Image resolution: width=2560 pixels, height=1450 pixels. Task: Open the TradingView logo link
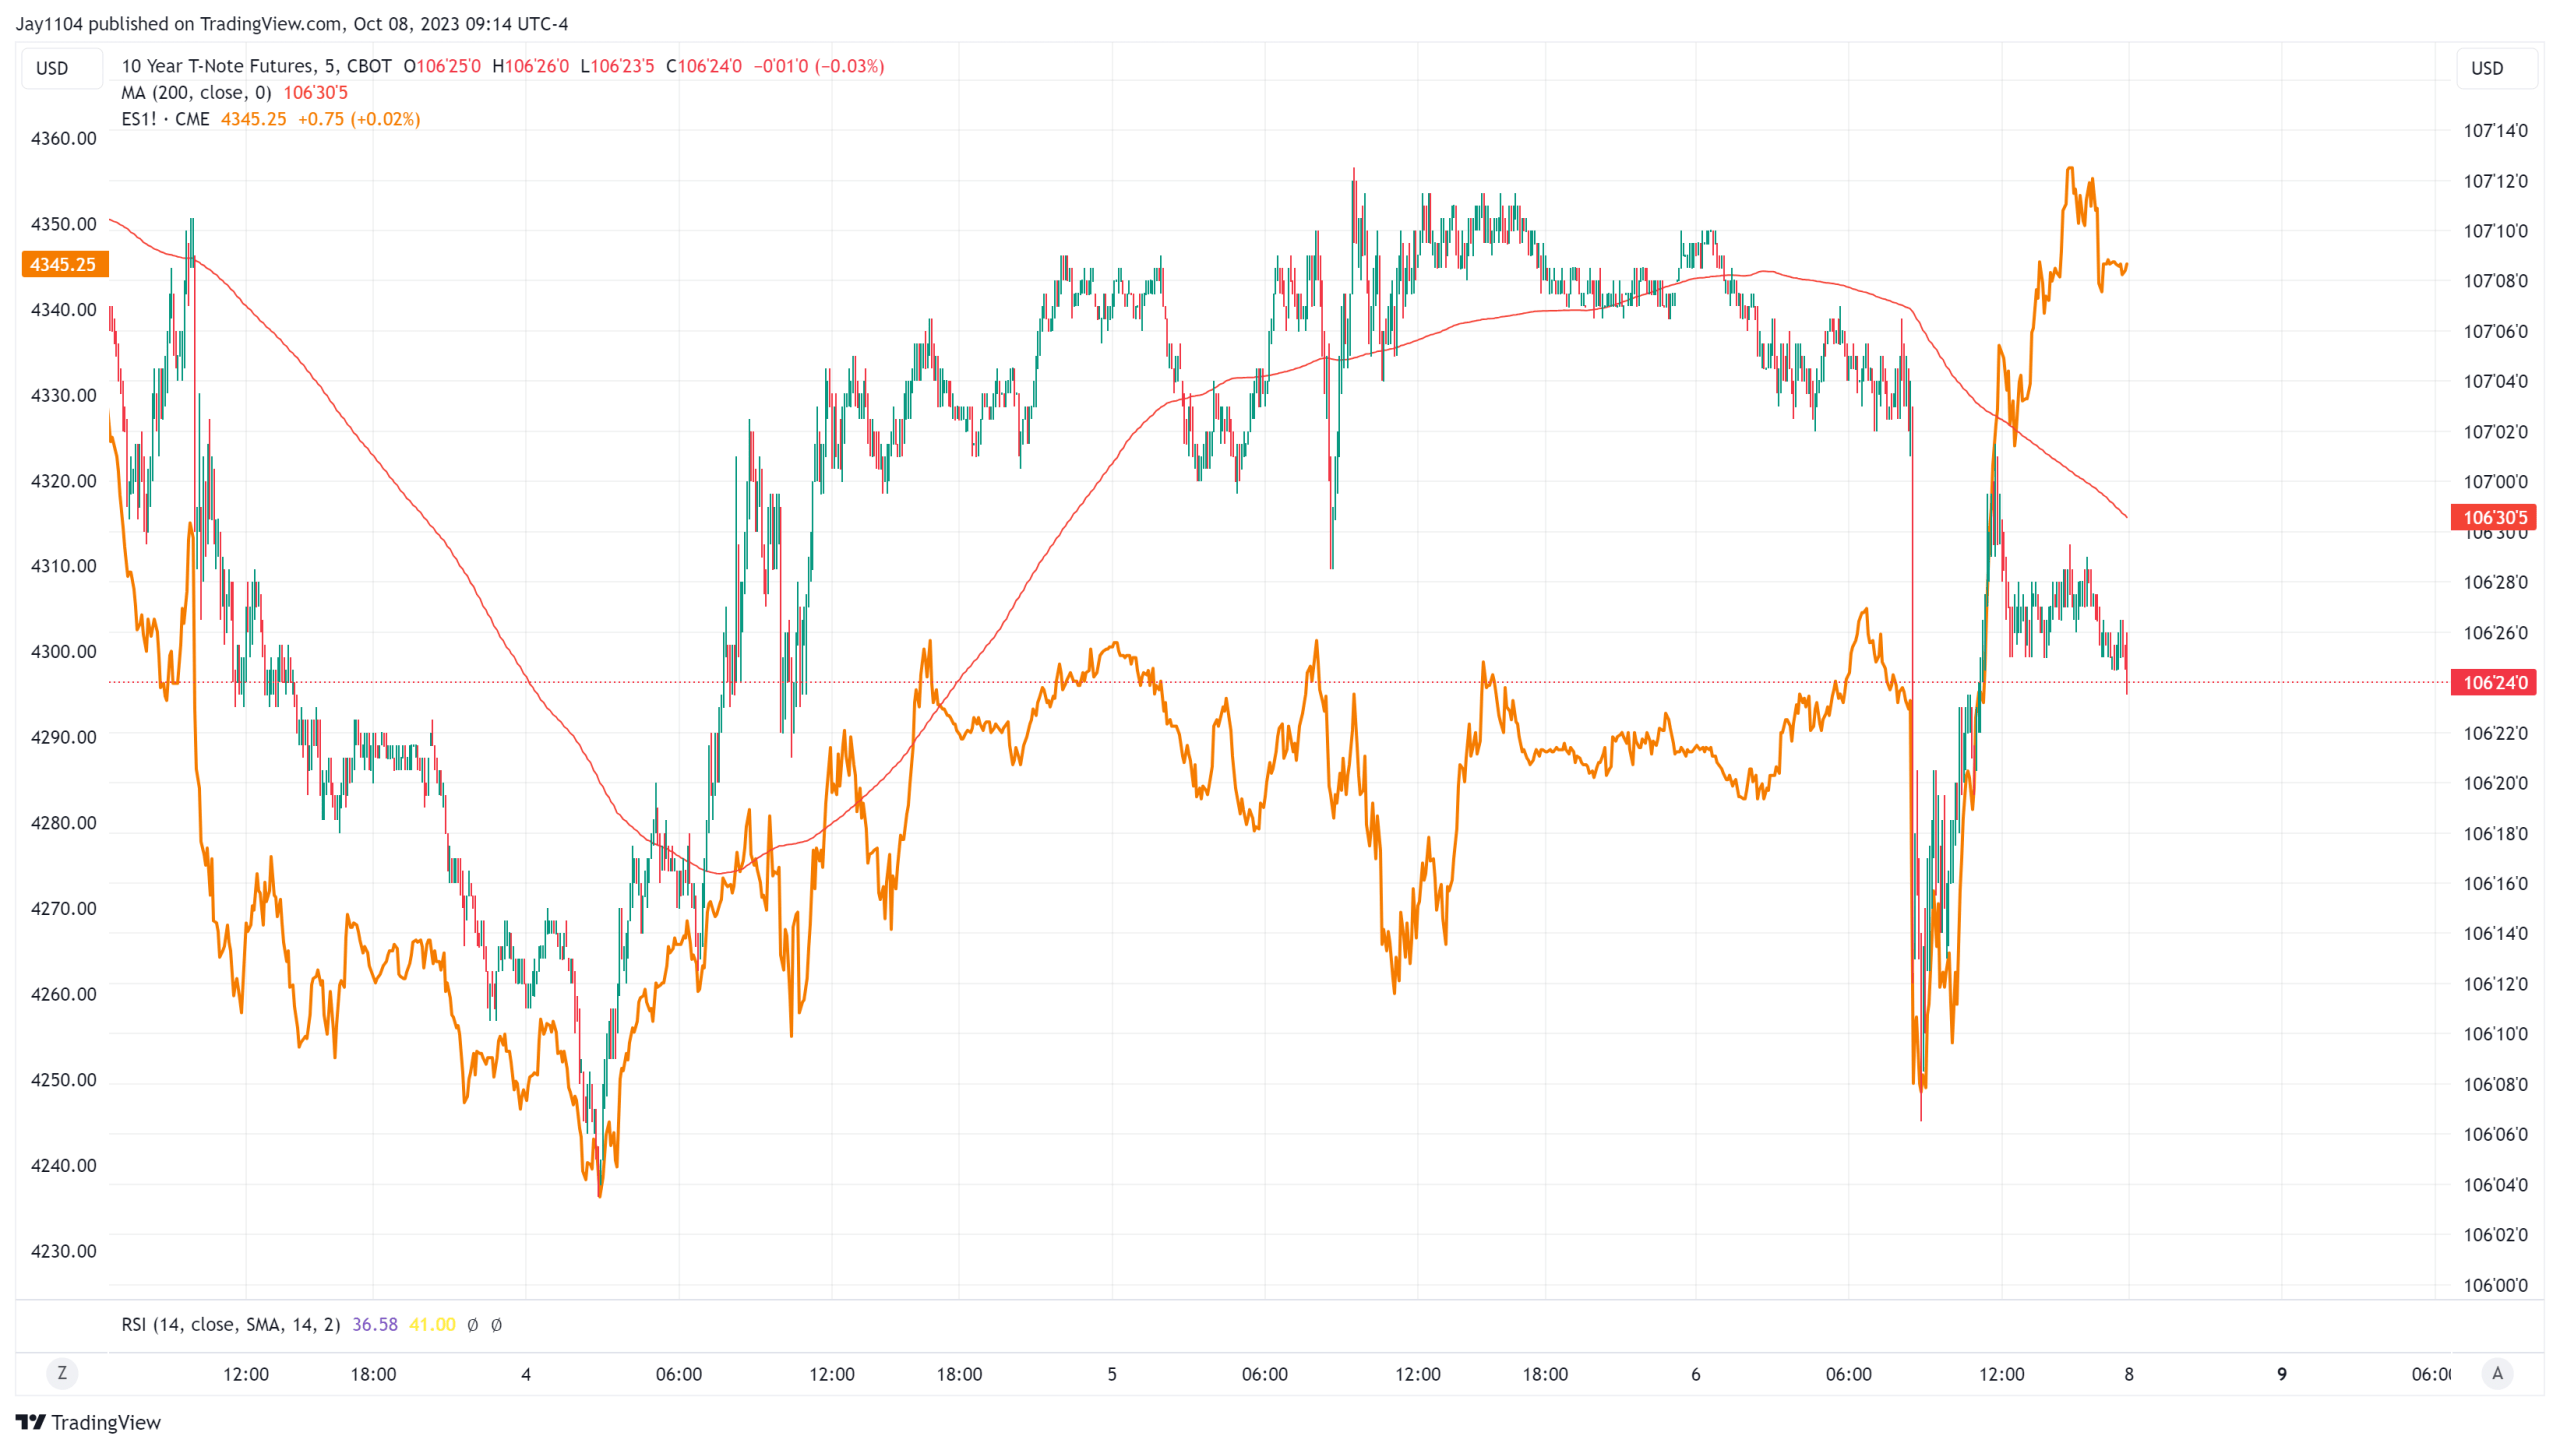point(88,1422)
